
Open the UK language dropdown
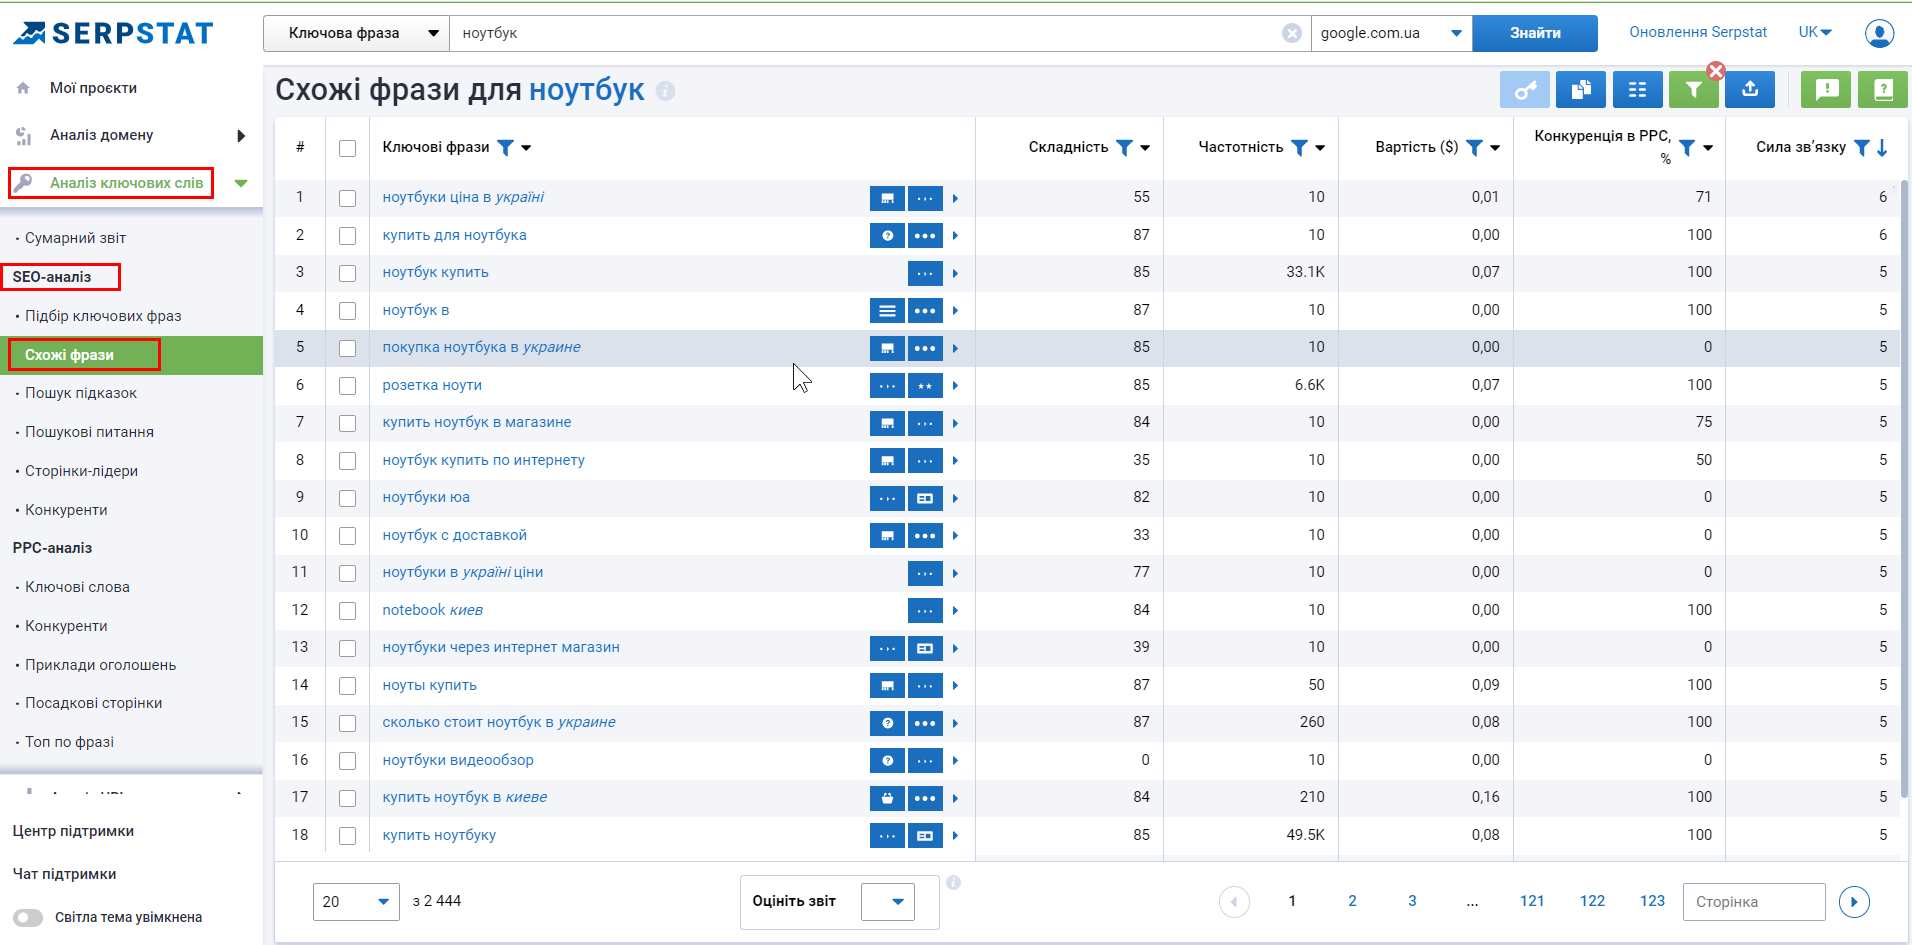(x=1815, y=32)
